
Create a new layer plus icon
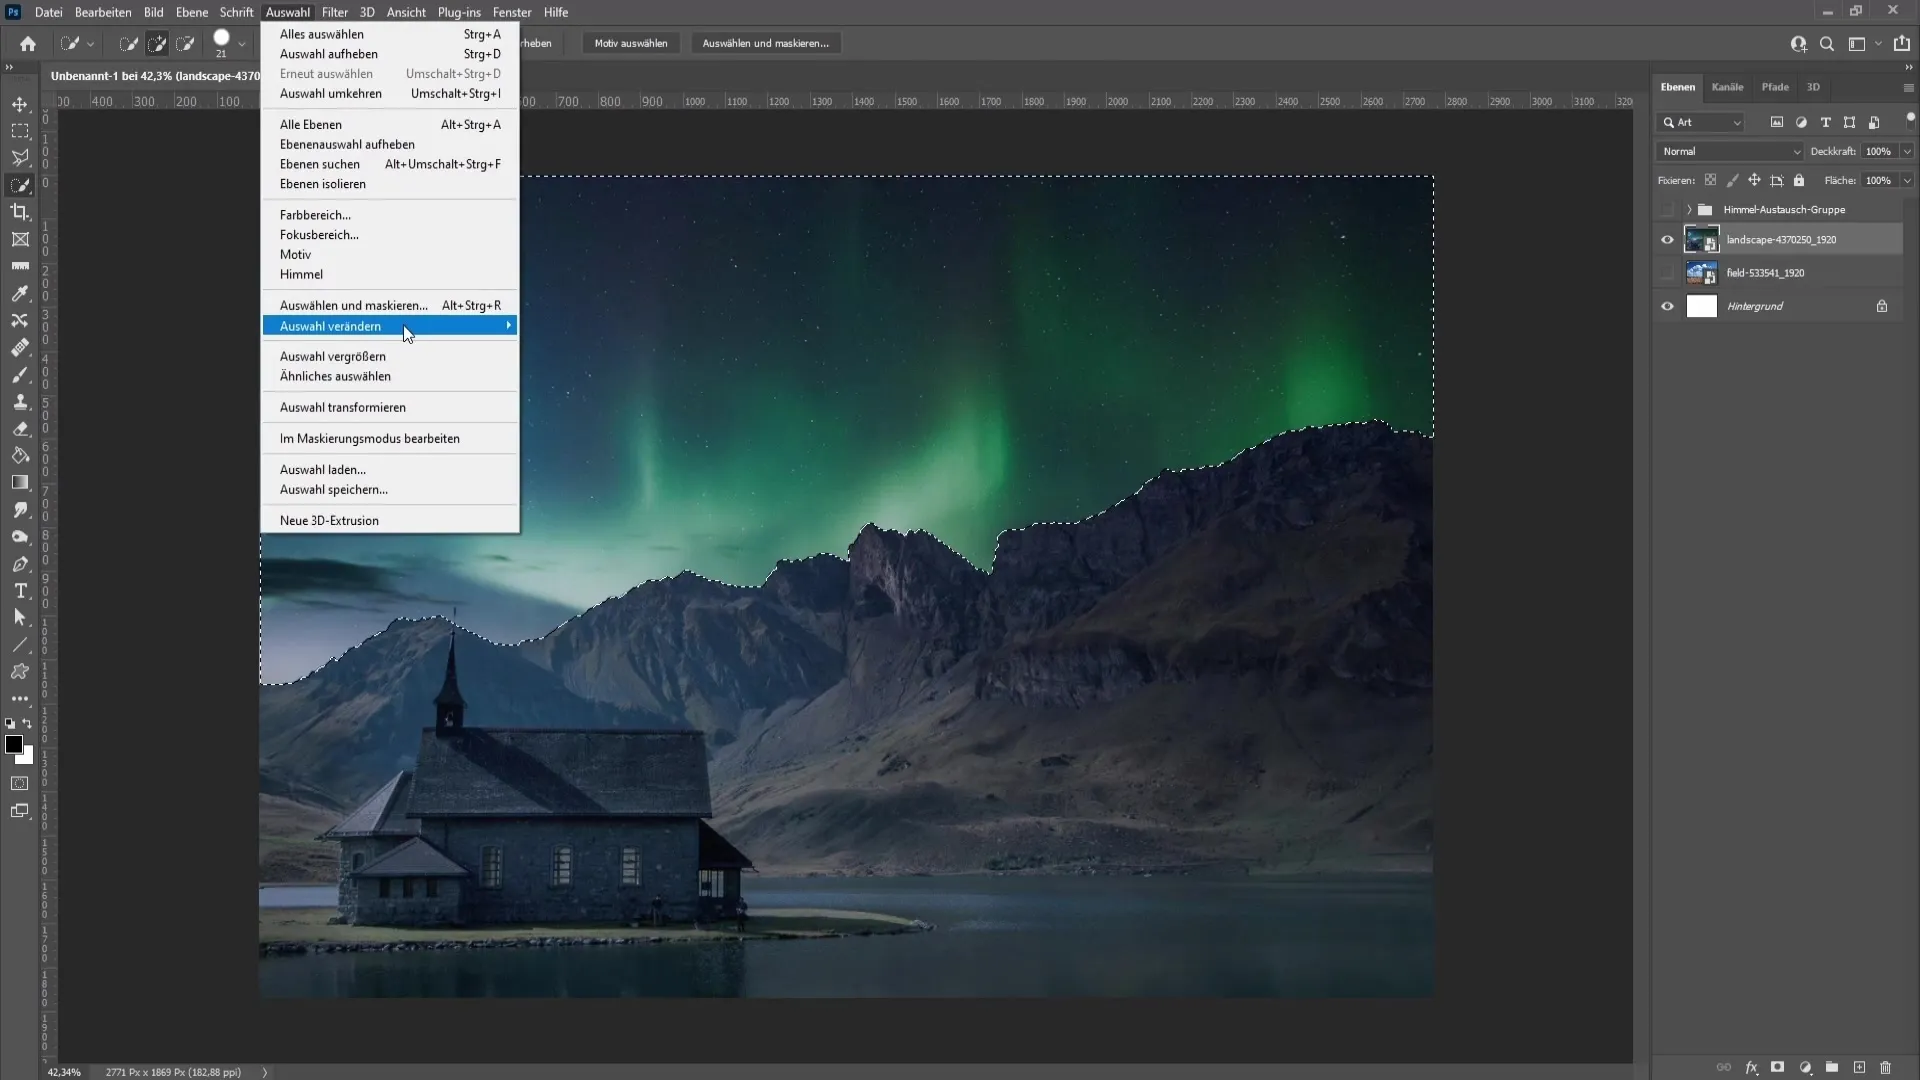pyautogui.click(x=1859, y=1067)
